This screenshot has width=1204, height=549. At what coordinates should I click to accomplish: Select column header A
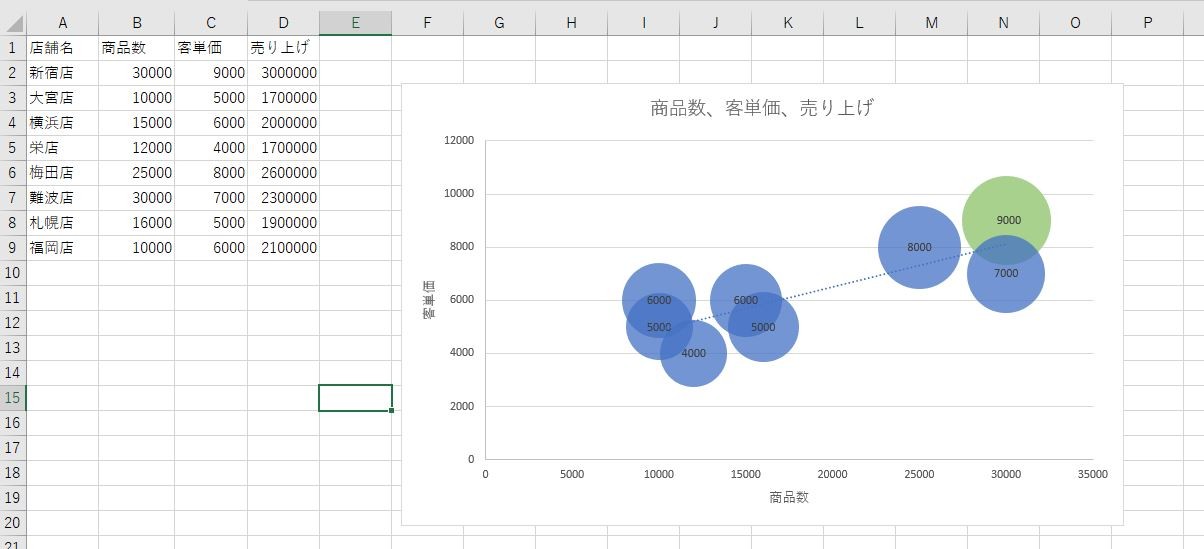click(x=62, y=23)
